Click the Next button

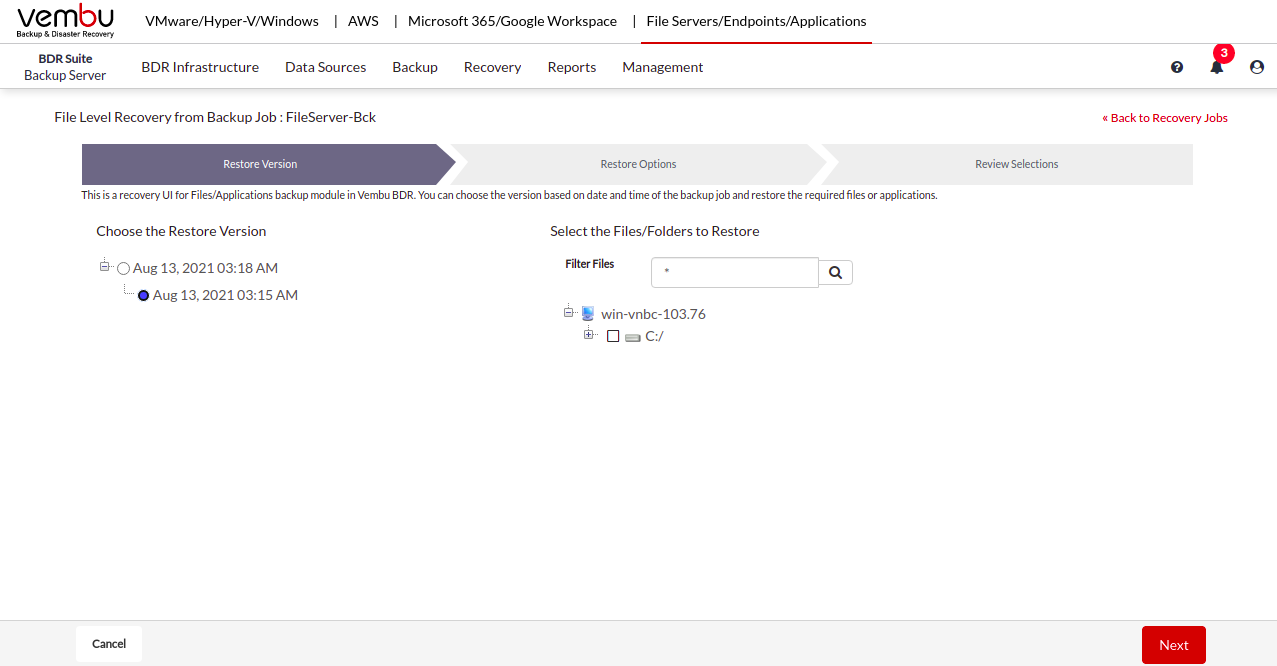1174,645
